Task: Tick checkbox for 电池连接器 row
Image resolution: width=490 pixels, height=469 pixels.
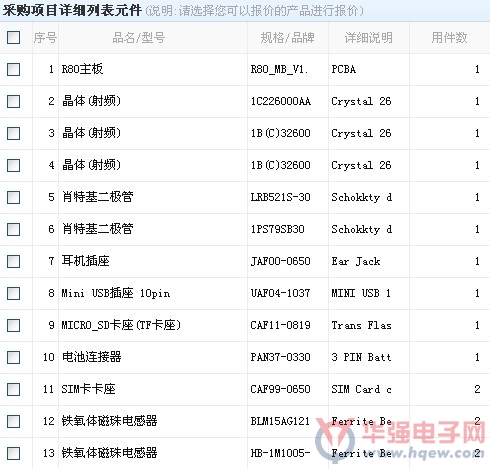Action: pyautogui.click(x=13, y=357)
